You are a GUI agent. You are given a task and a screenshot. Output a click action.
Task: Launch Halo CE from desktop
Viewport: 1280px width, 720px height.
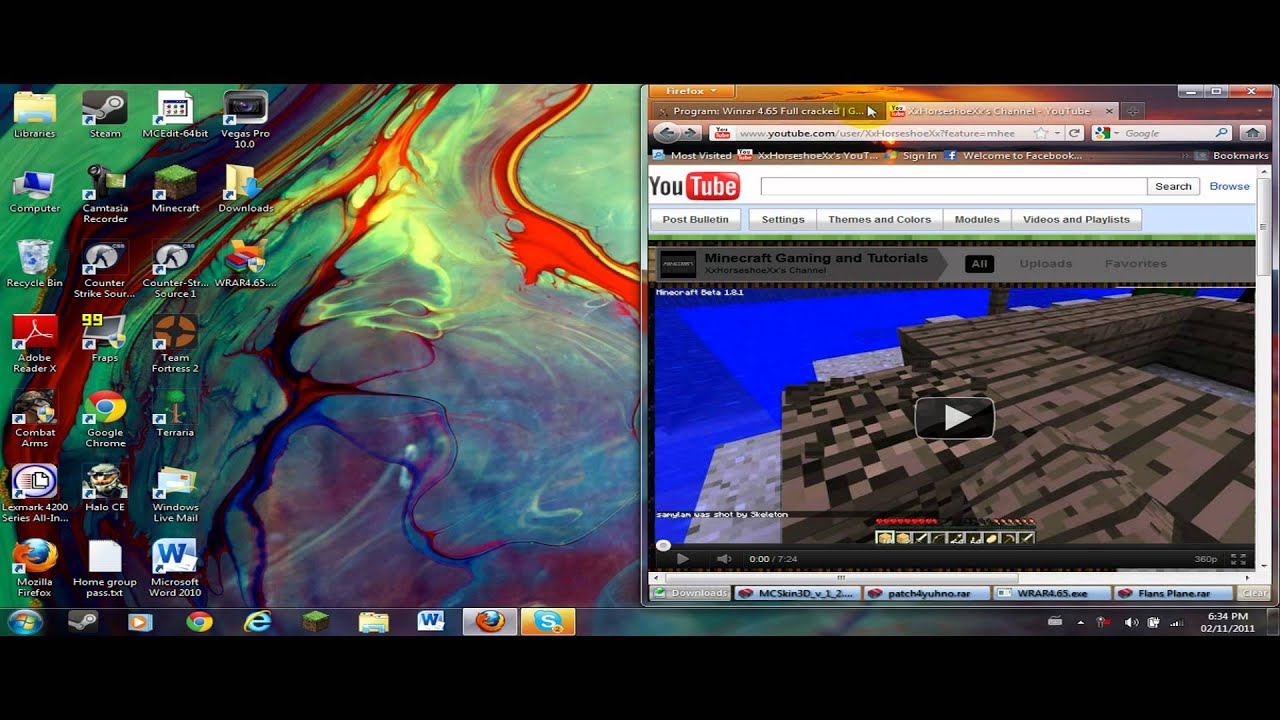(x=105, y=488)
